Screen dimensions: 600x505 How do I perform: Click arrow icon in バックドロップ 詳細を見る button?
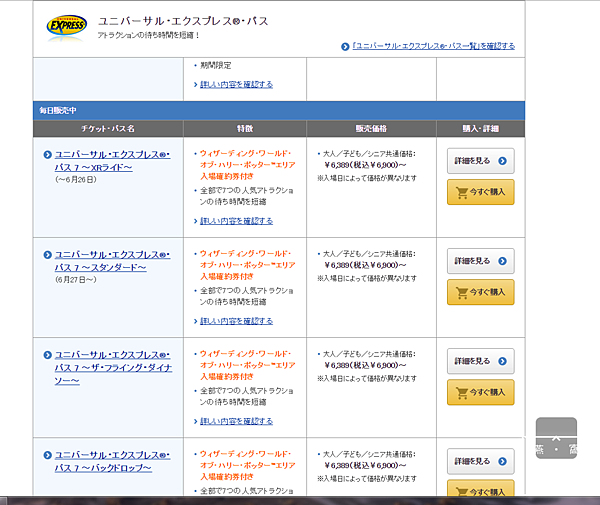[x=502, y=461]
